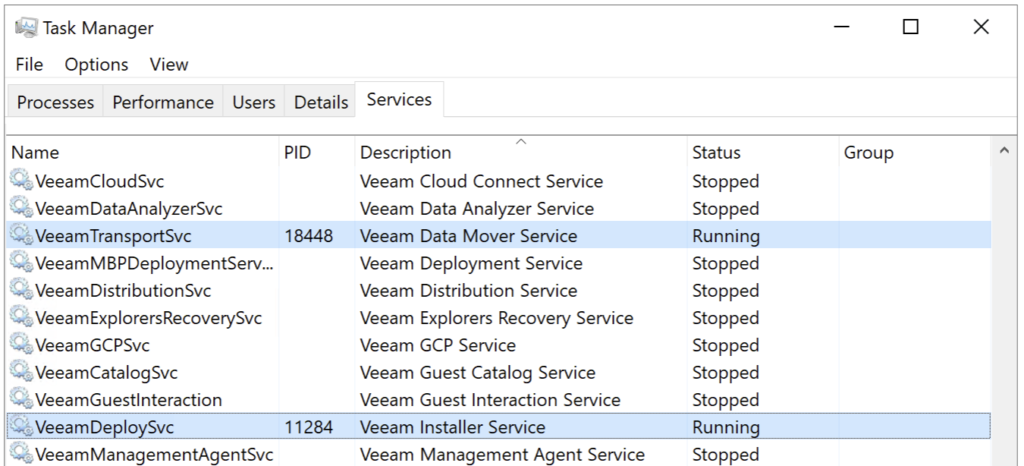Click the Veeam Distribution Service description
Image resolution: width=1024 pixels, height=466 pixels.
[x=469, y=291]
